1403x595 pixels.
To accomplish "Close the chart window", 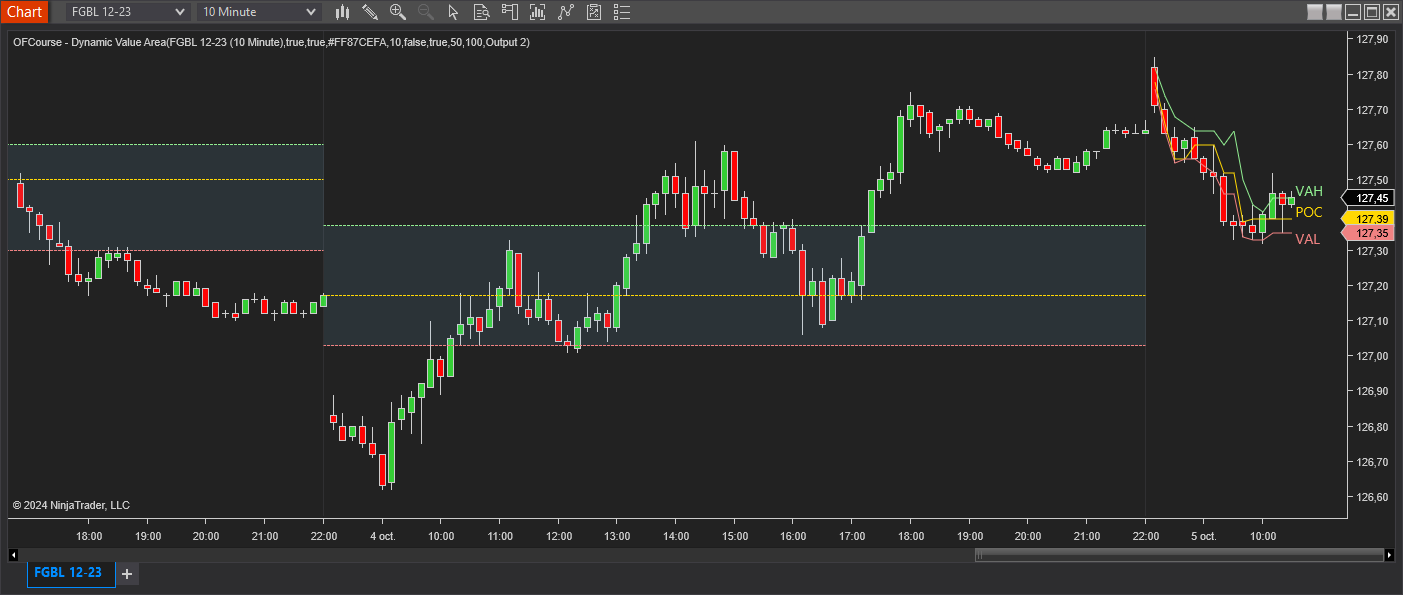I will [1390, 12].
